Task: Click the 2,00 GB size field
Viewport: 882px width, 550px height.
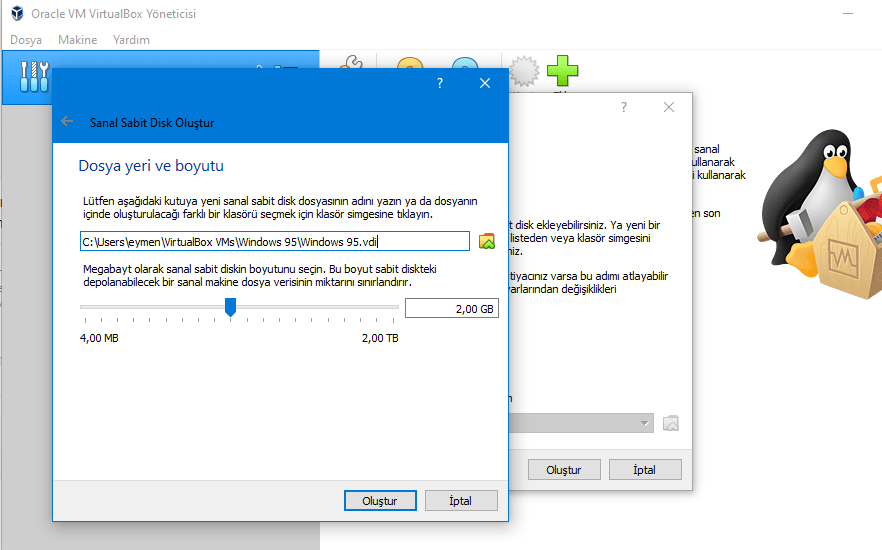Action: tap(452, 309)
